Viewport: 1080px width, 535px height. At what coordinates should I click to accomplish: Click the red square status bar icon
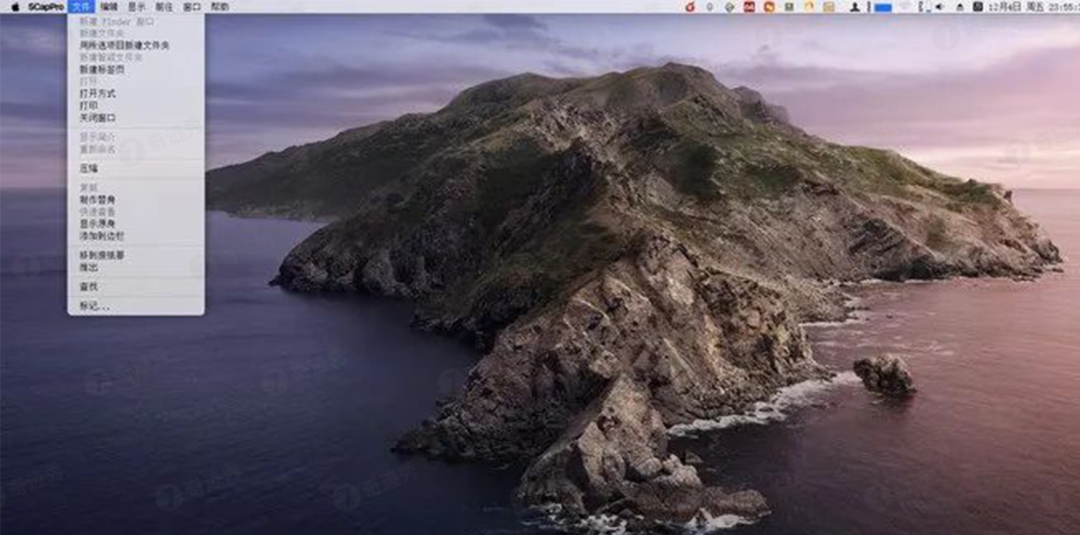749,7
